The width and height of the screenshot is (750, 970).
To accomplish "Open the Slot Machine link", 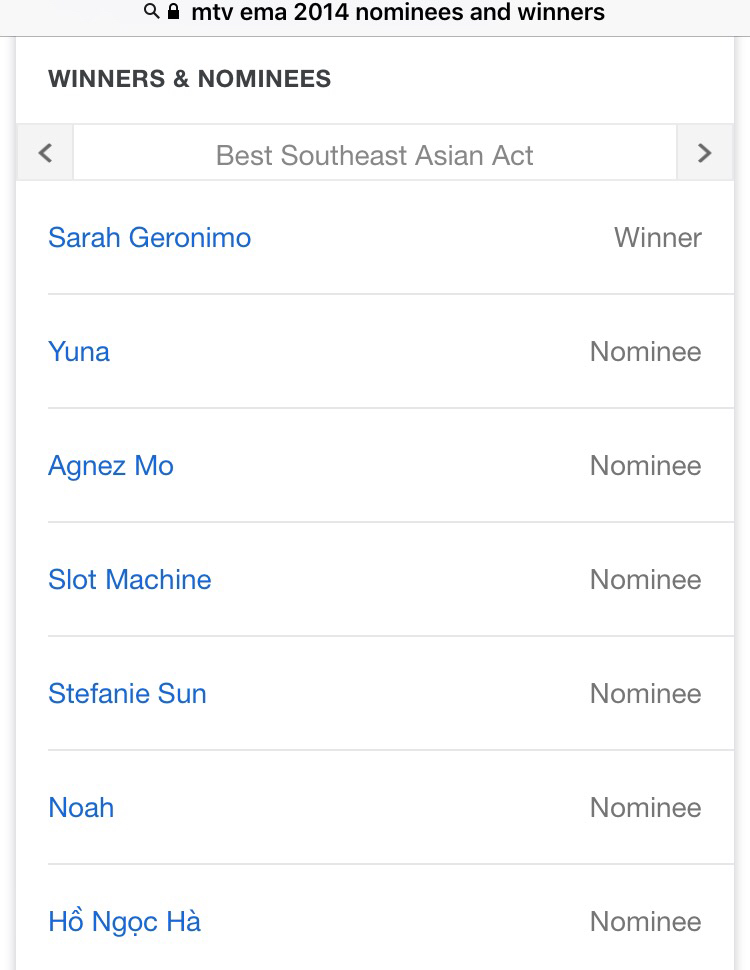I will pyautogui.click(x=130, y=580).
